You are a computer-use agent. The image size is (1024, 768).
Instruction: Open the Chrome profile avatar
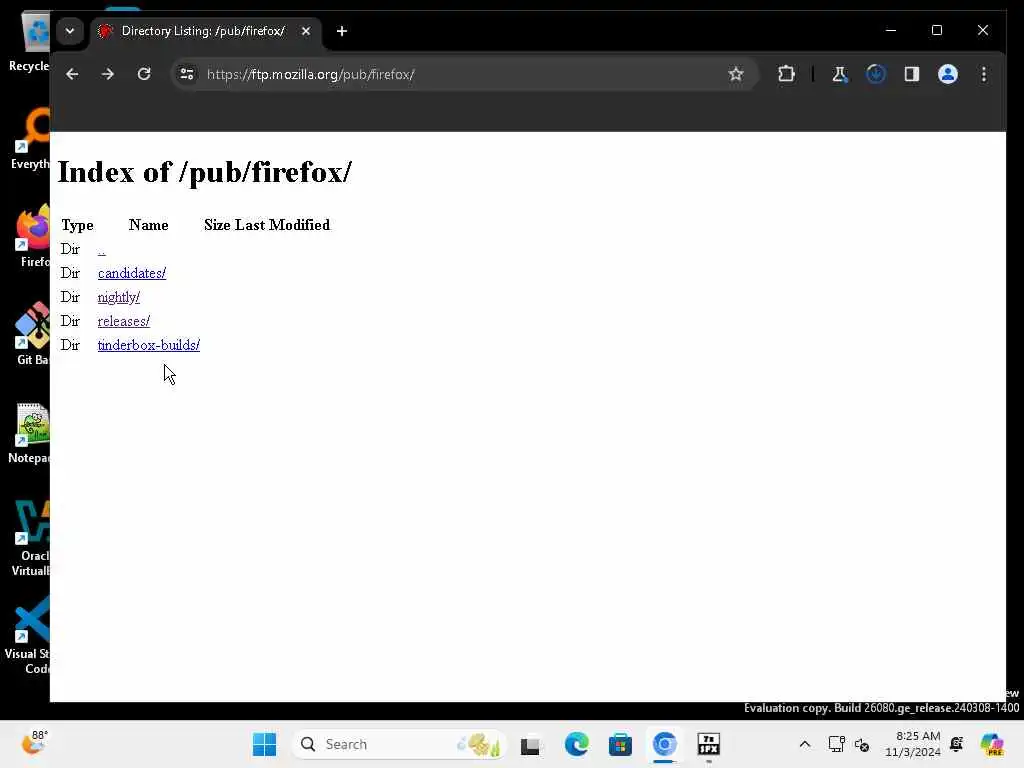(x=948, y=74)
